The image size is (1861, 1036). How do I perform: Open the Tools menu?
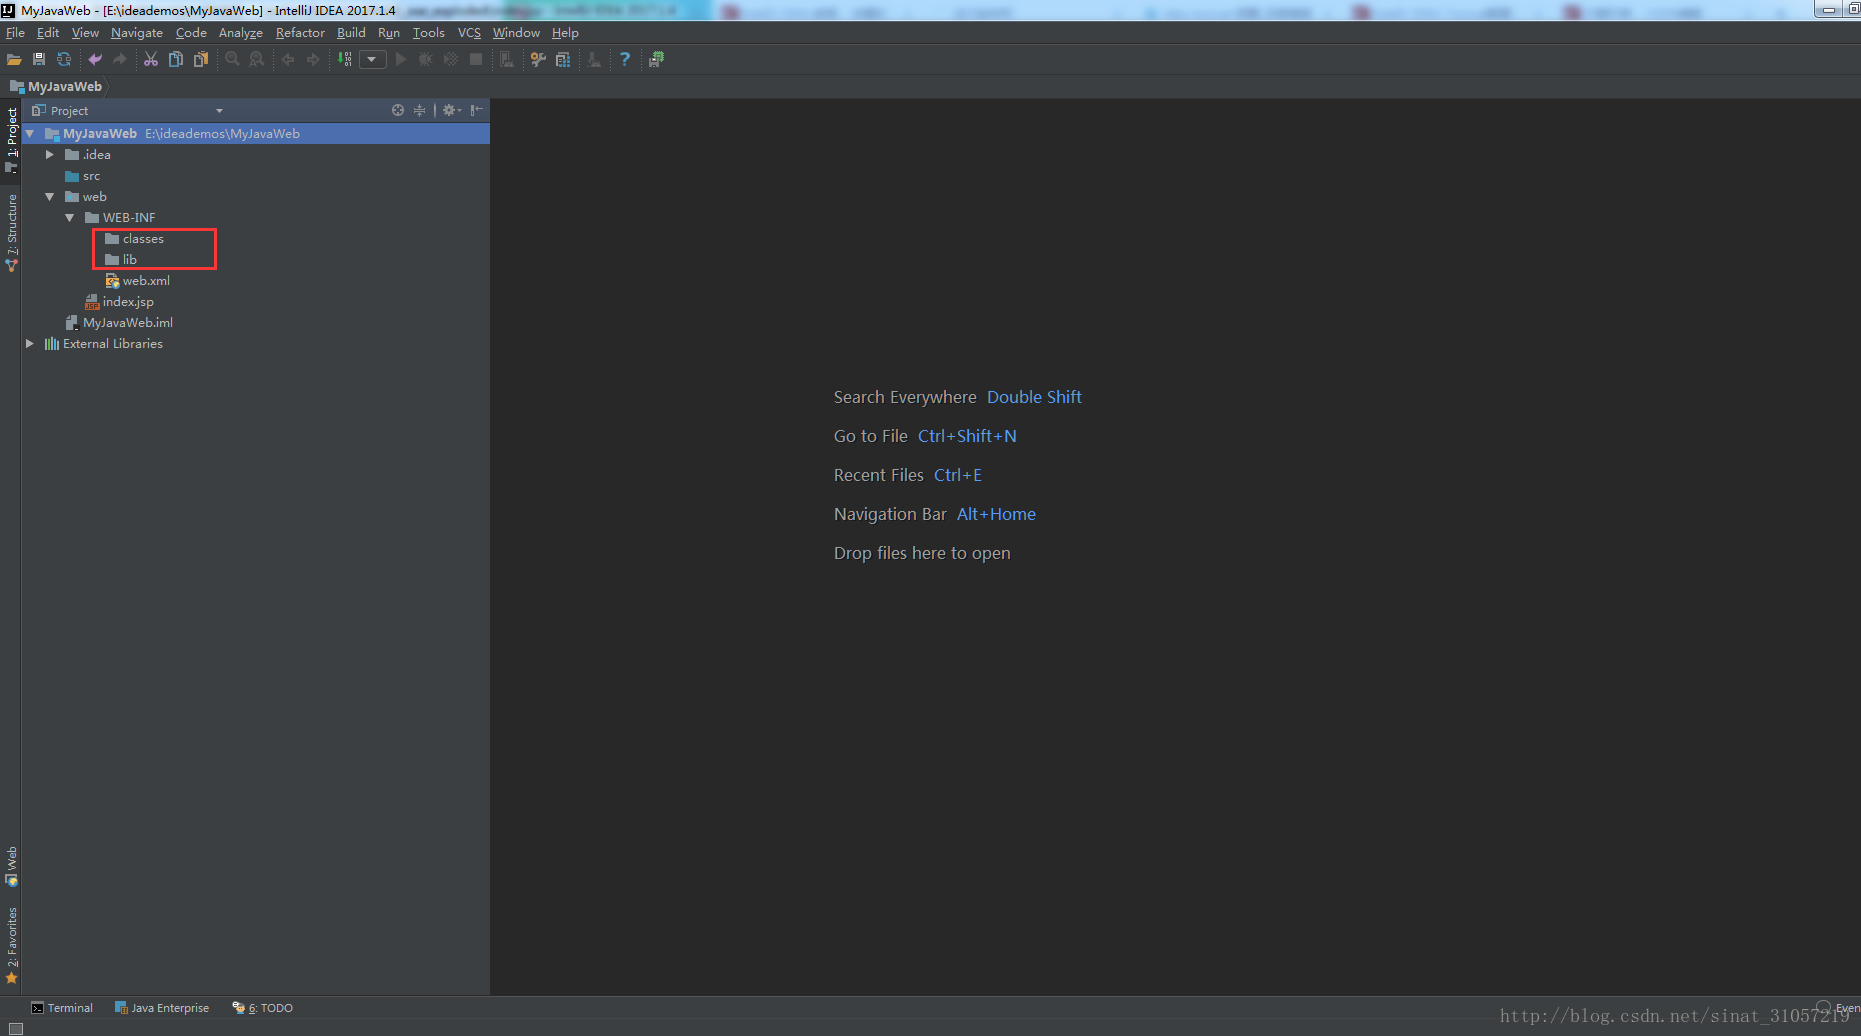point(428,33)
